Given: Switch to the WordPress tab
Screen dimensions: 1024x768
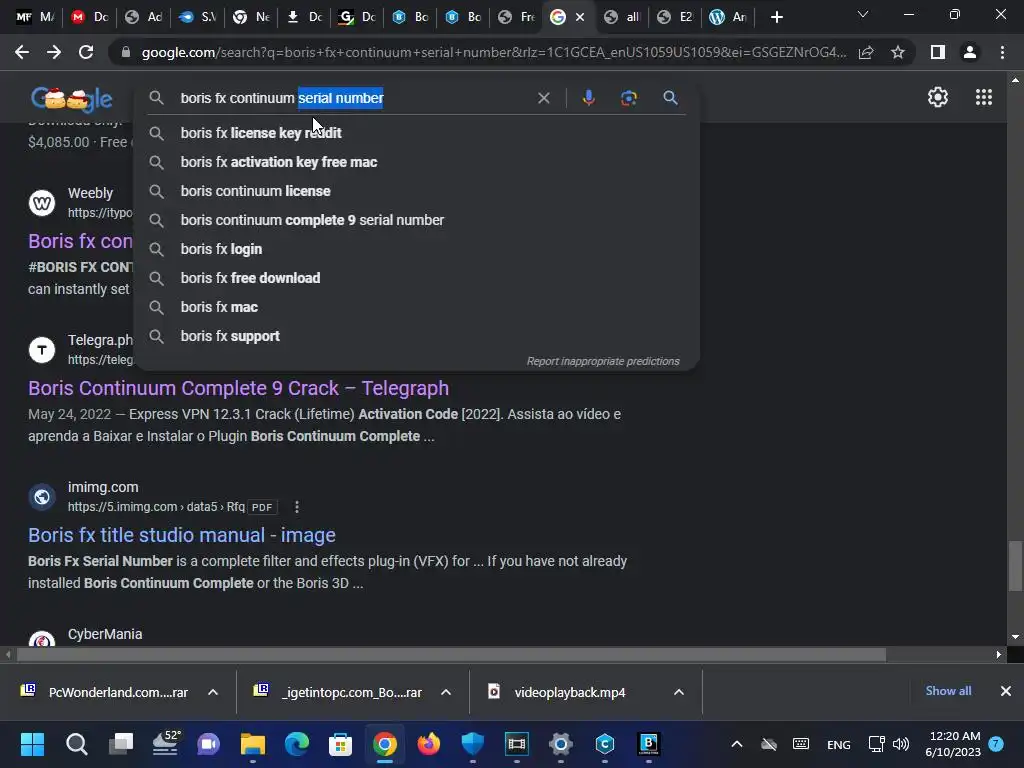Looking at the screenshot, I should pos(728,17).
